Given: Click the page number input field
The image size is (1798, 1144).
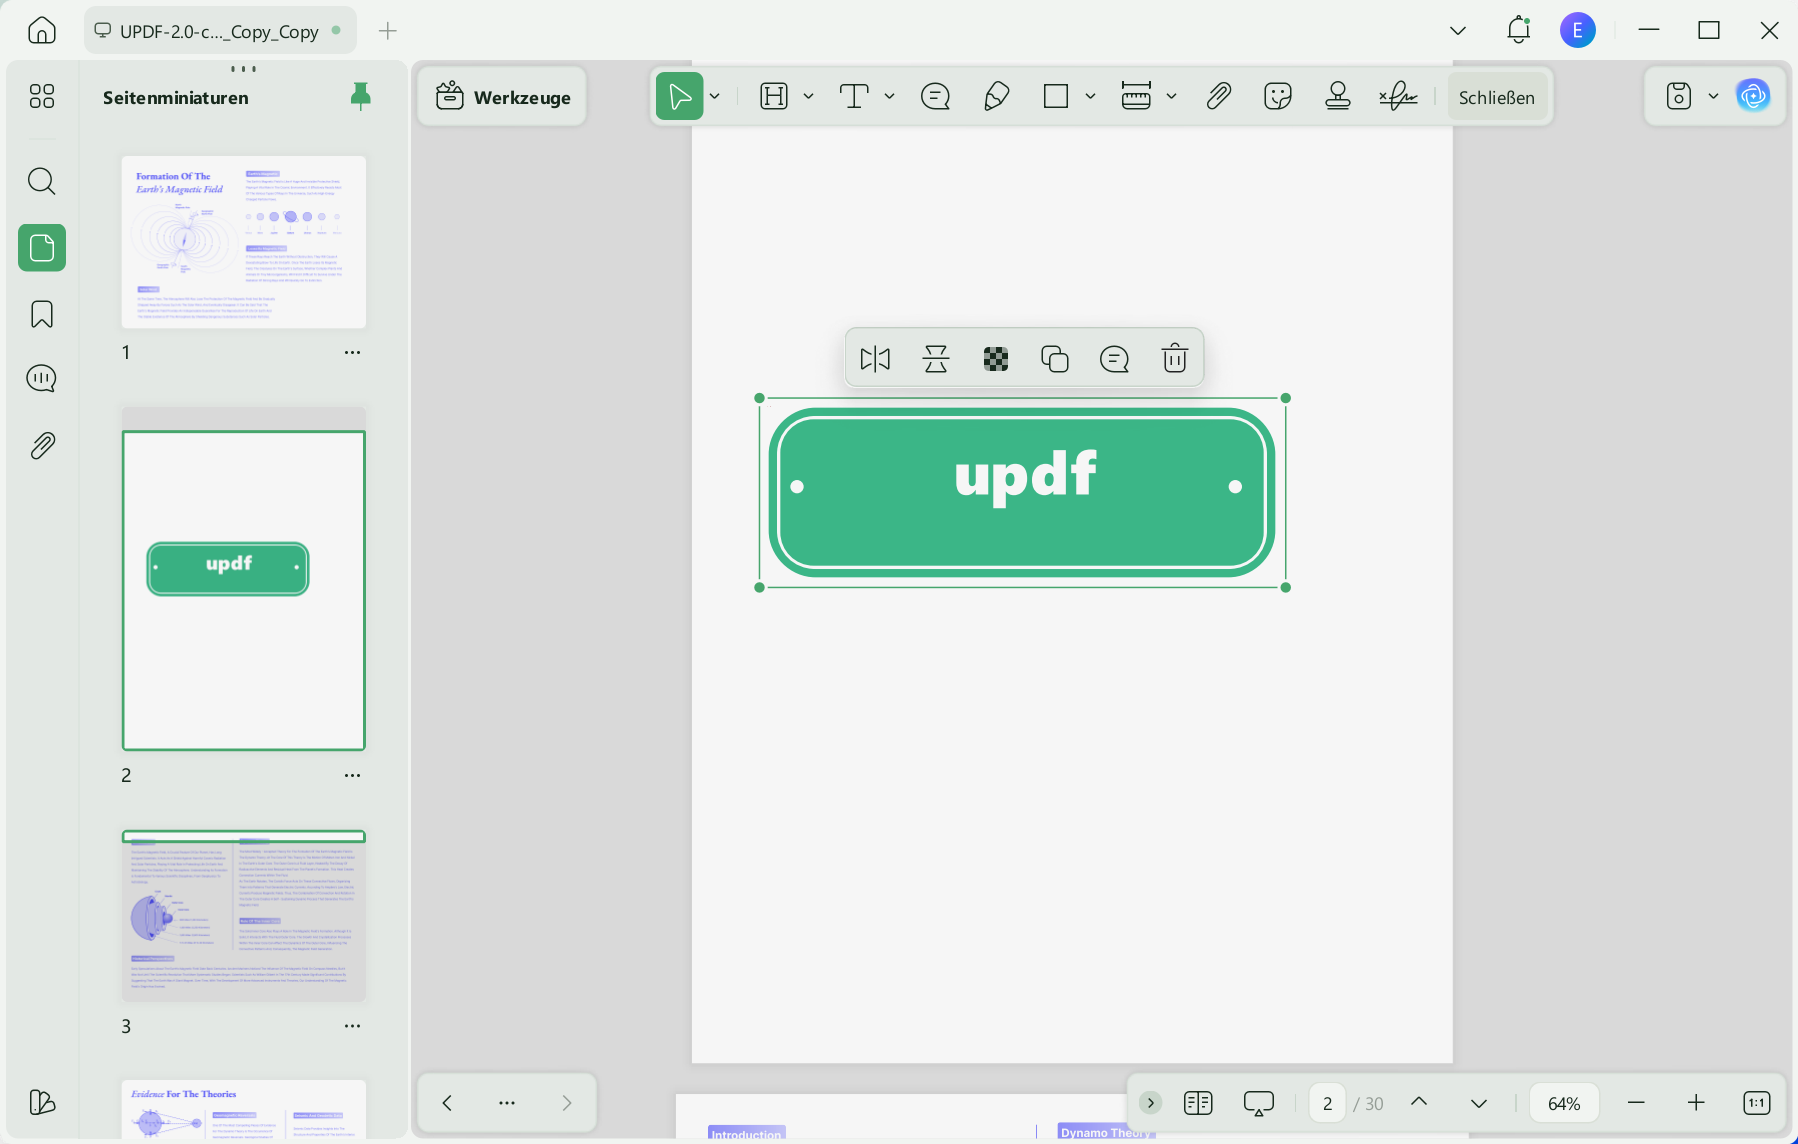Looking at the screenshot, I should (1327, 1103).
